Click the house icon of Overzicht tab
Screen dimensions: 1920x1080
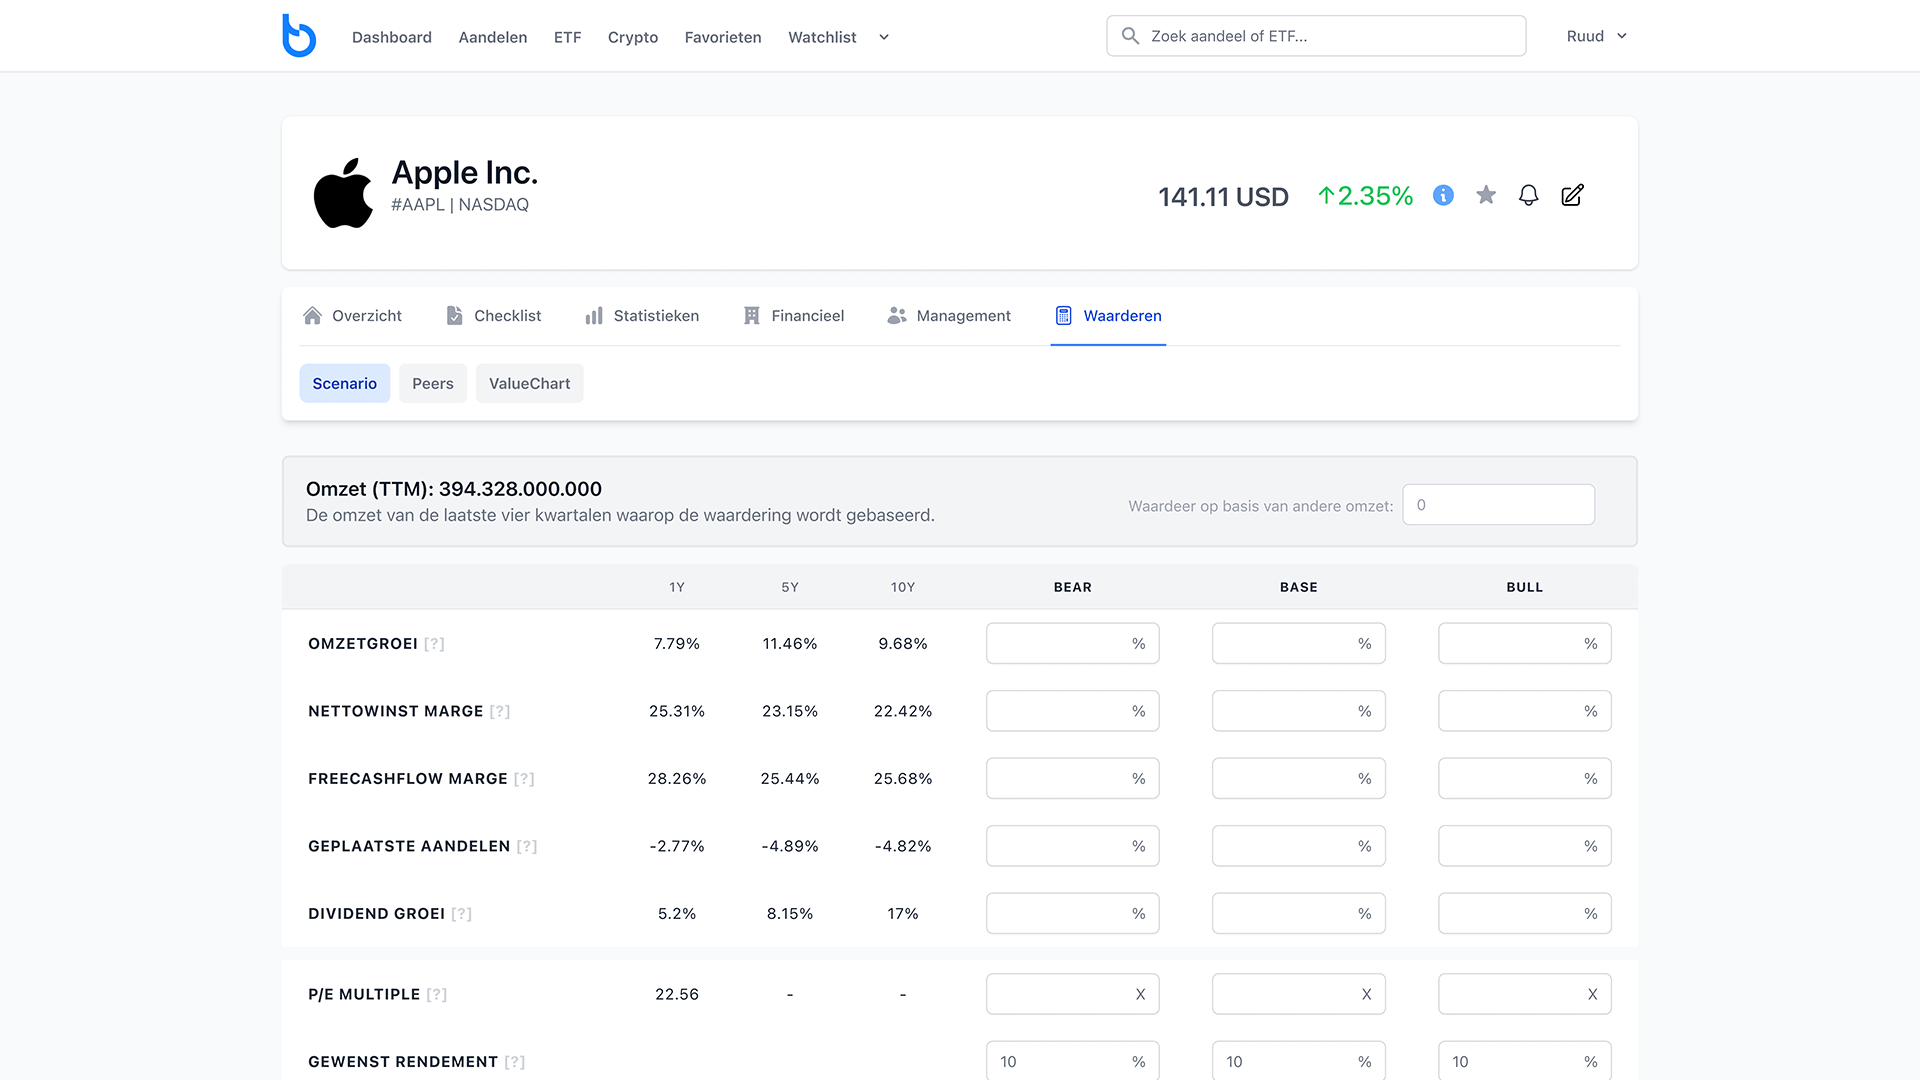click(x=312, y=316)
